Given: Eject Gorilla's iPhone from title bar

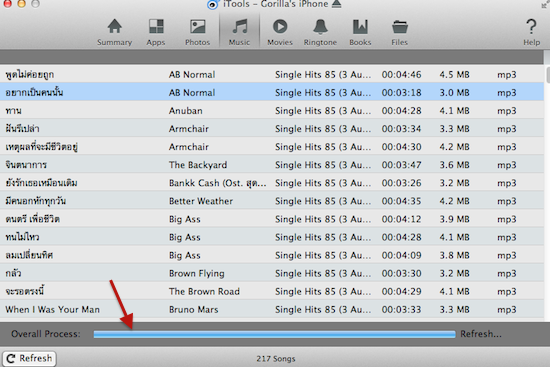Looking at the screenshot, I should (x=337, y=4).
